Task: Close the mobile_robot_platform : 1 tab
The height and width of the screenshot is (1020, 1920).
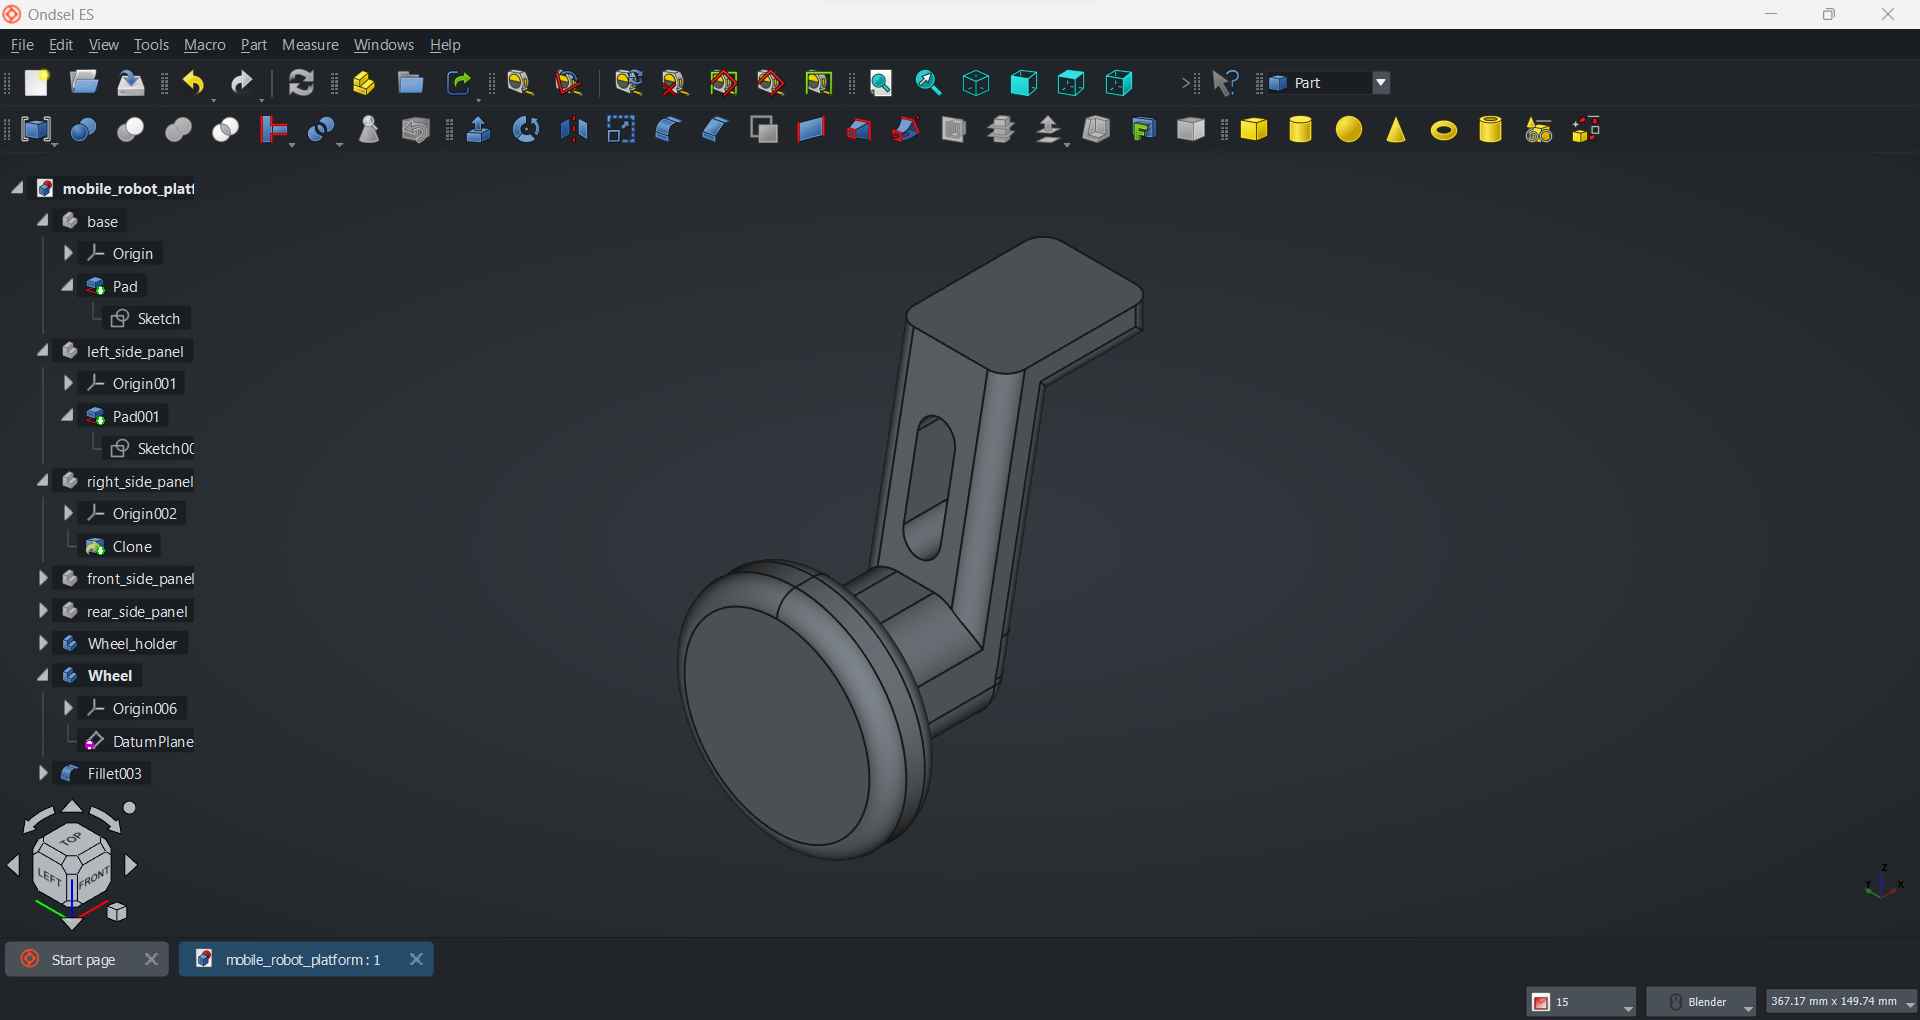Action: pyautogui.click(x=417, y=960)
